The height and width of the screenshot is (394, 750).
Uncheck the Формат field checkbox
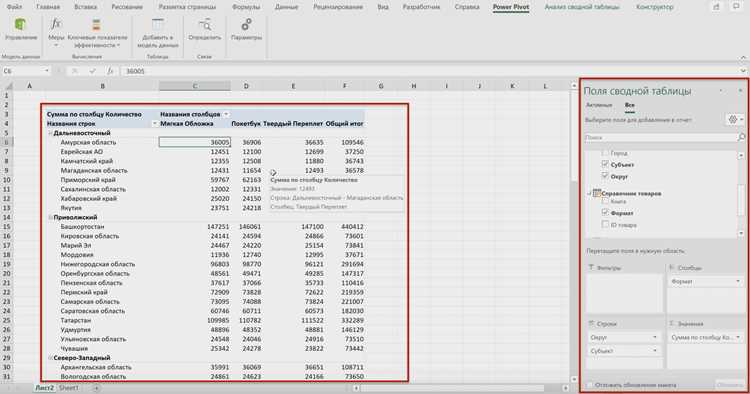click(x=605, y=213)
